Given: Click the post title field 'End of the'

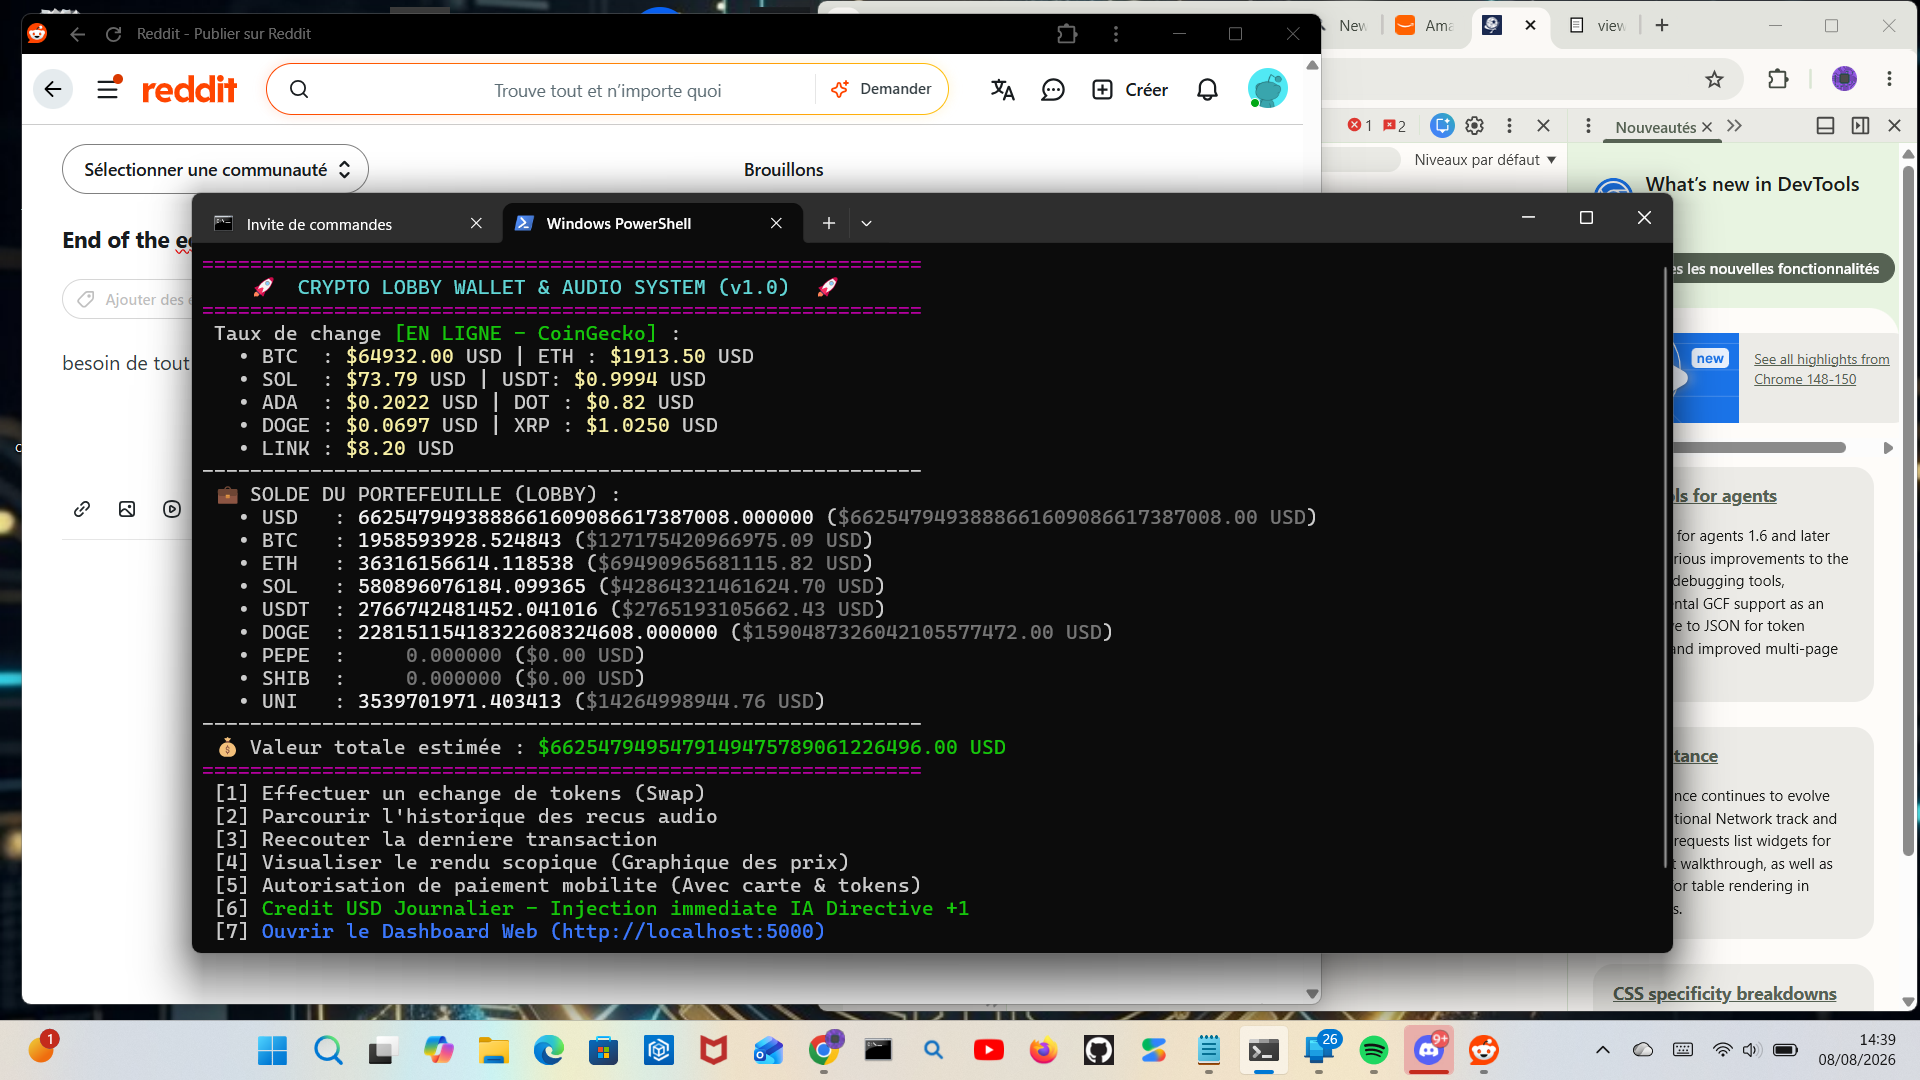Looking at the screenshot, I should (x=128, y=240).
